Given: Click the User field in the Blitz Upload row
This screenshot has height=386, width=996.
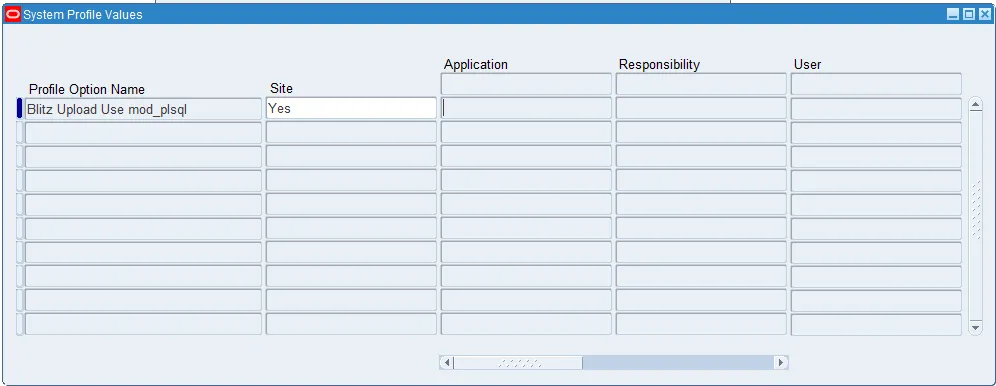Looking at the screenshot, I should point(876,109).
